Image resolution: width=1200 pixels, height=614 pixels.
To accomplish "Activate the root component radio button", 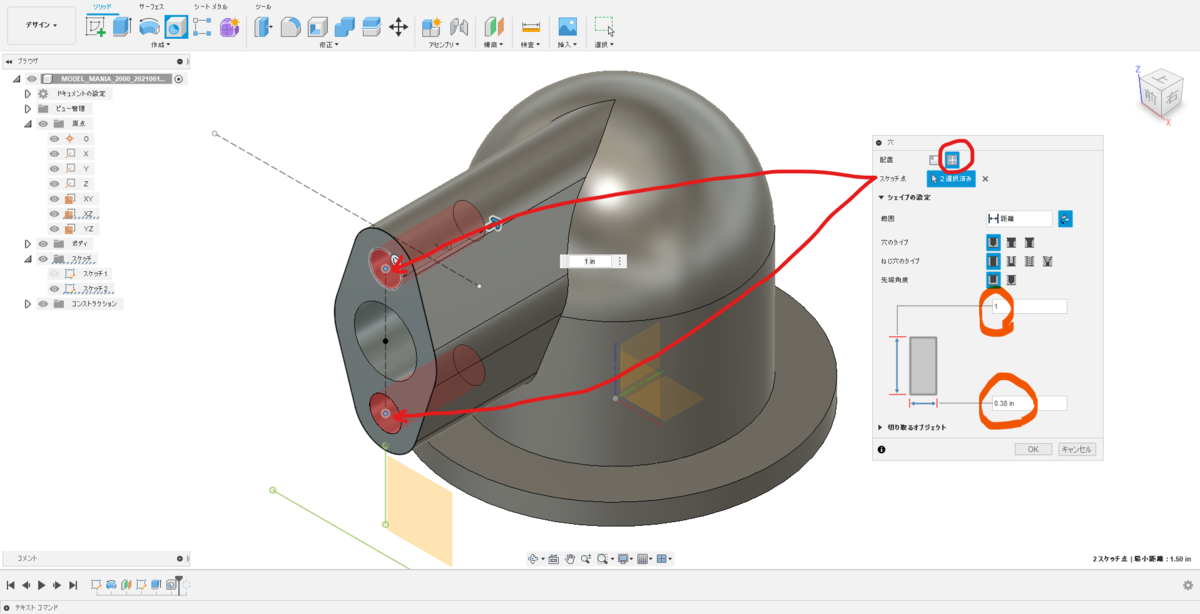I will 179,79.
